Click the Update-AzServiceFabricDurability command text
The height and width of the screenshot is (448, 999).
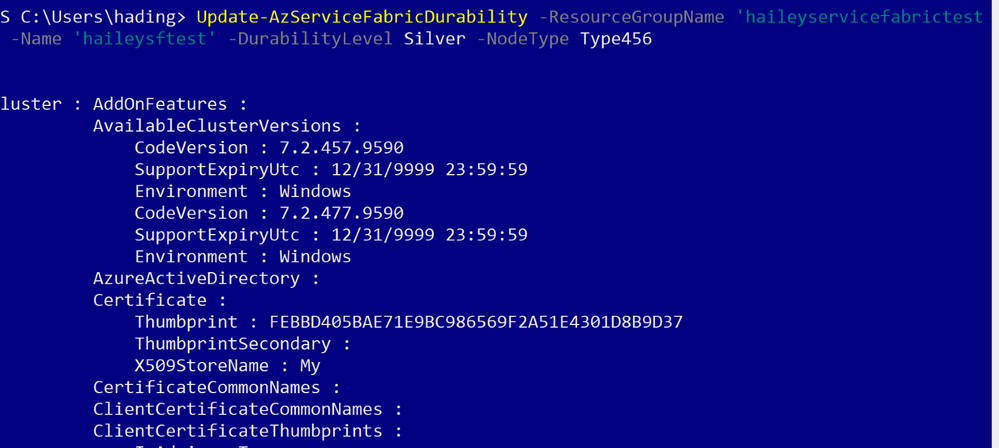(362, 17)
